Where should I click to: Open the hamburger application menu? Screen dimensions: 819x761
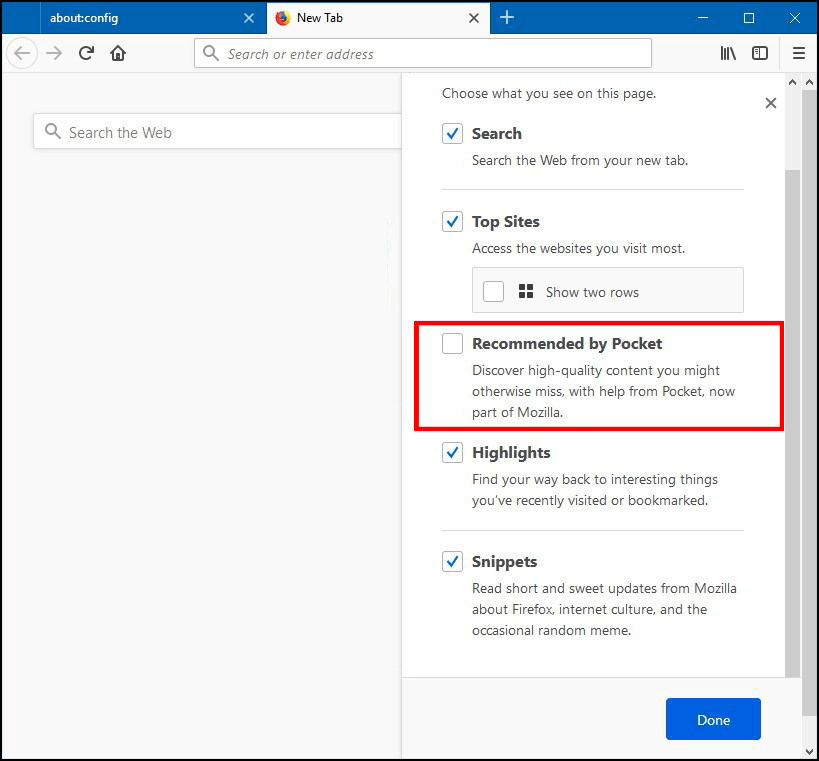pos(799,53)
